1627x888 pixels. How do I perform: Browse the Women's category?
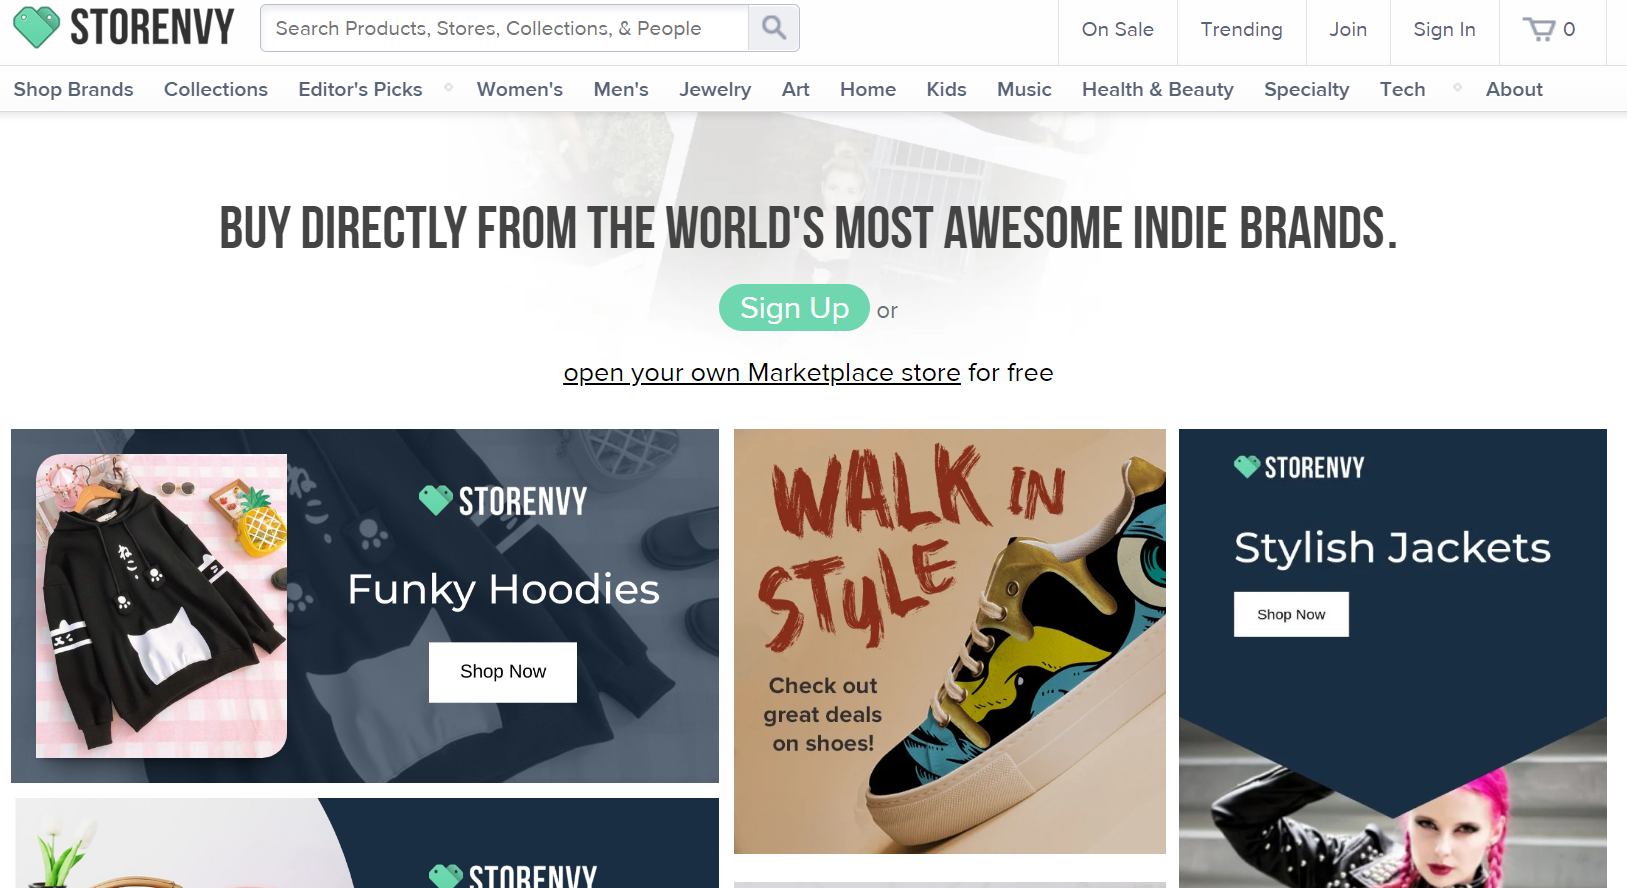520,89
